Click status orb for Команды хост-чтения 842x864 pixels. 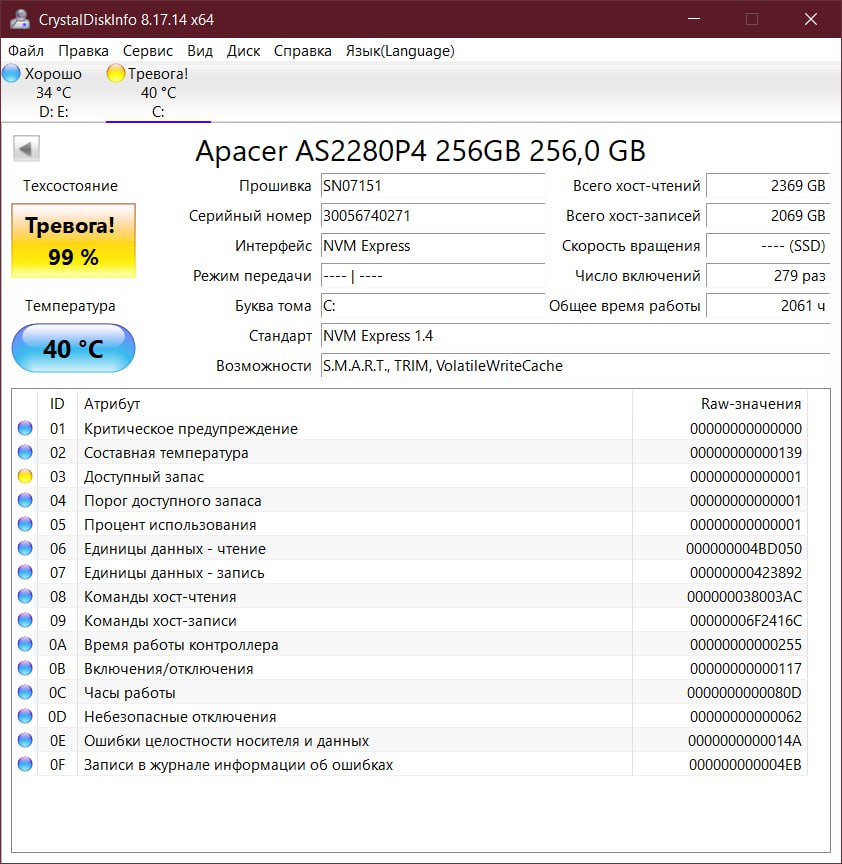coord(25,596)
